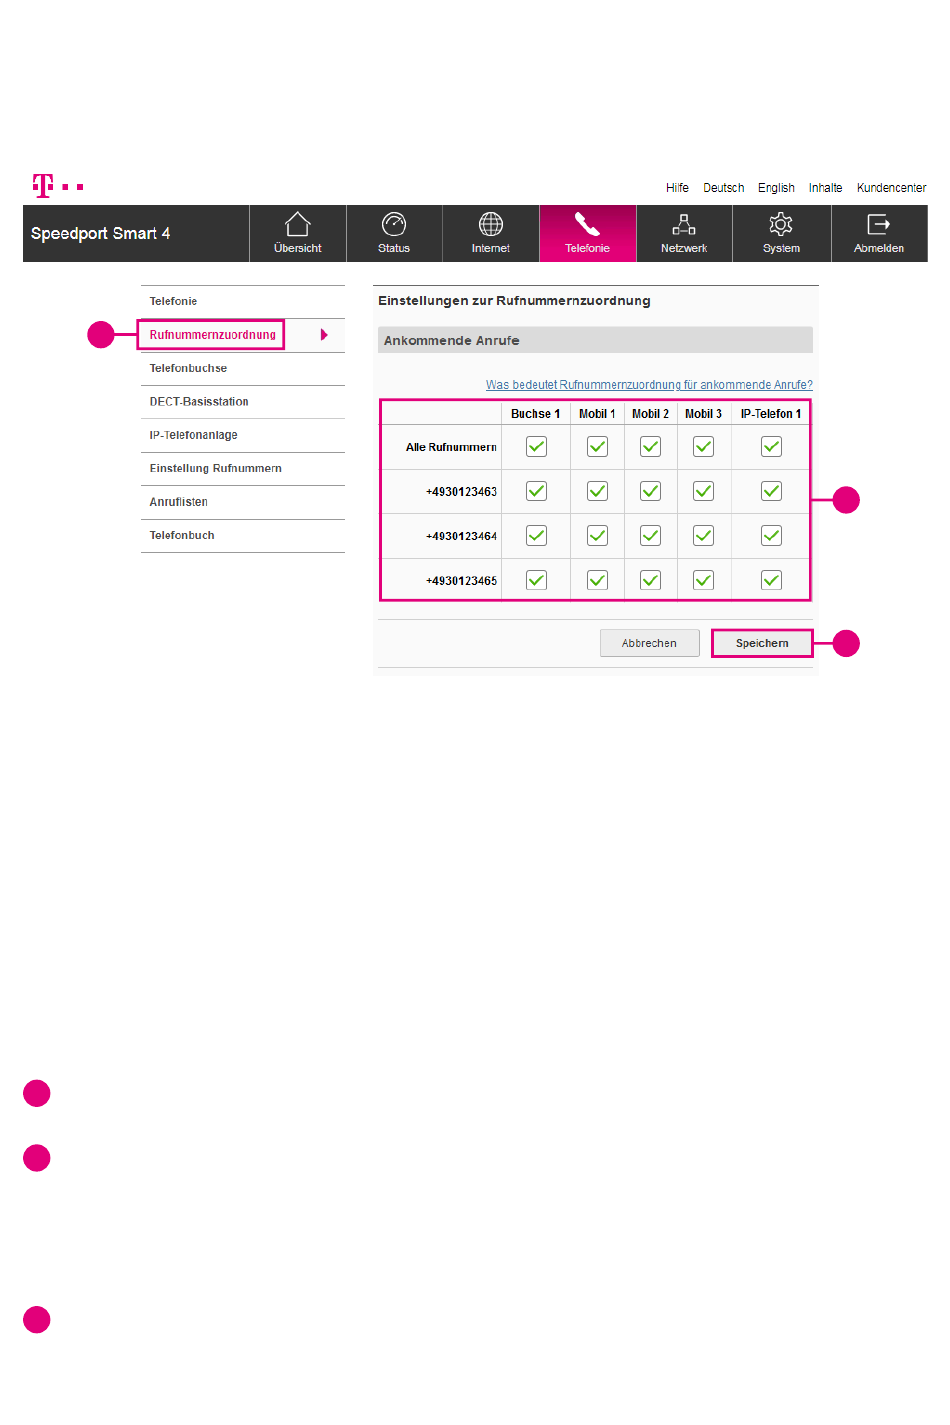Open DECT-Basisstation sidebar entry
Image resolution: width=950 pixels, height=1425 pixels.
click(243, 402)
